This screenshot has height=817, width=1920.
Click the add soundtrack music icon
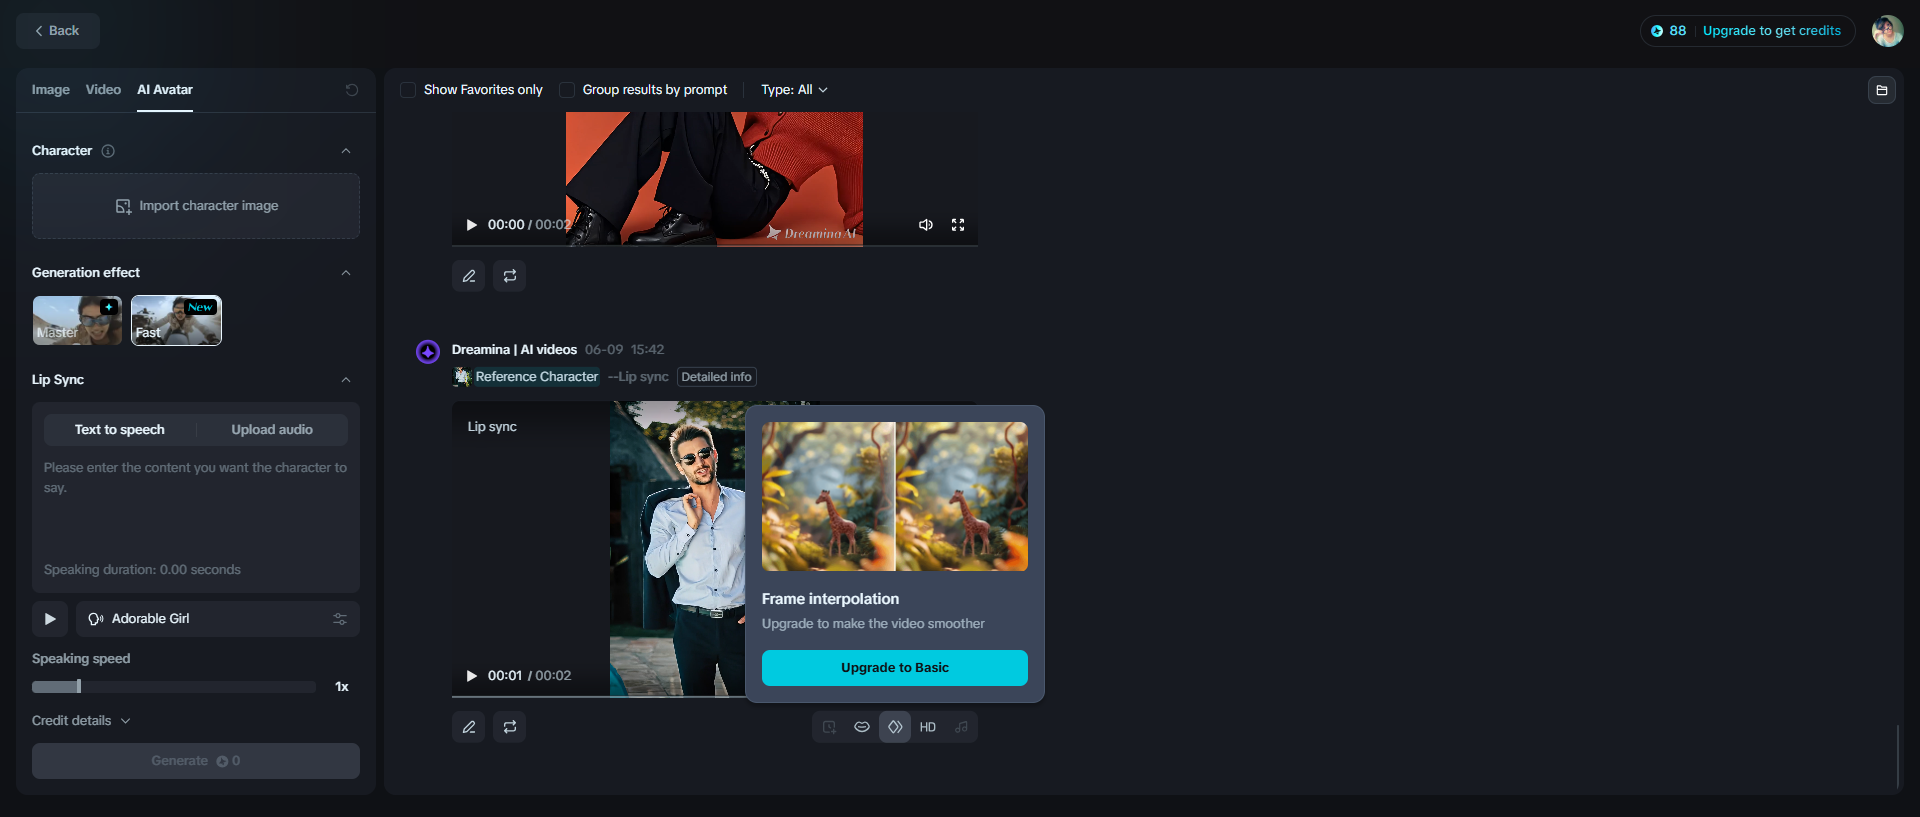961,727
